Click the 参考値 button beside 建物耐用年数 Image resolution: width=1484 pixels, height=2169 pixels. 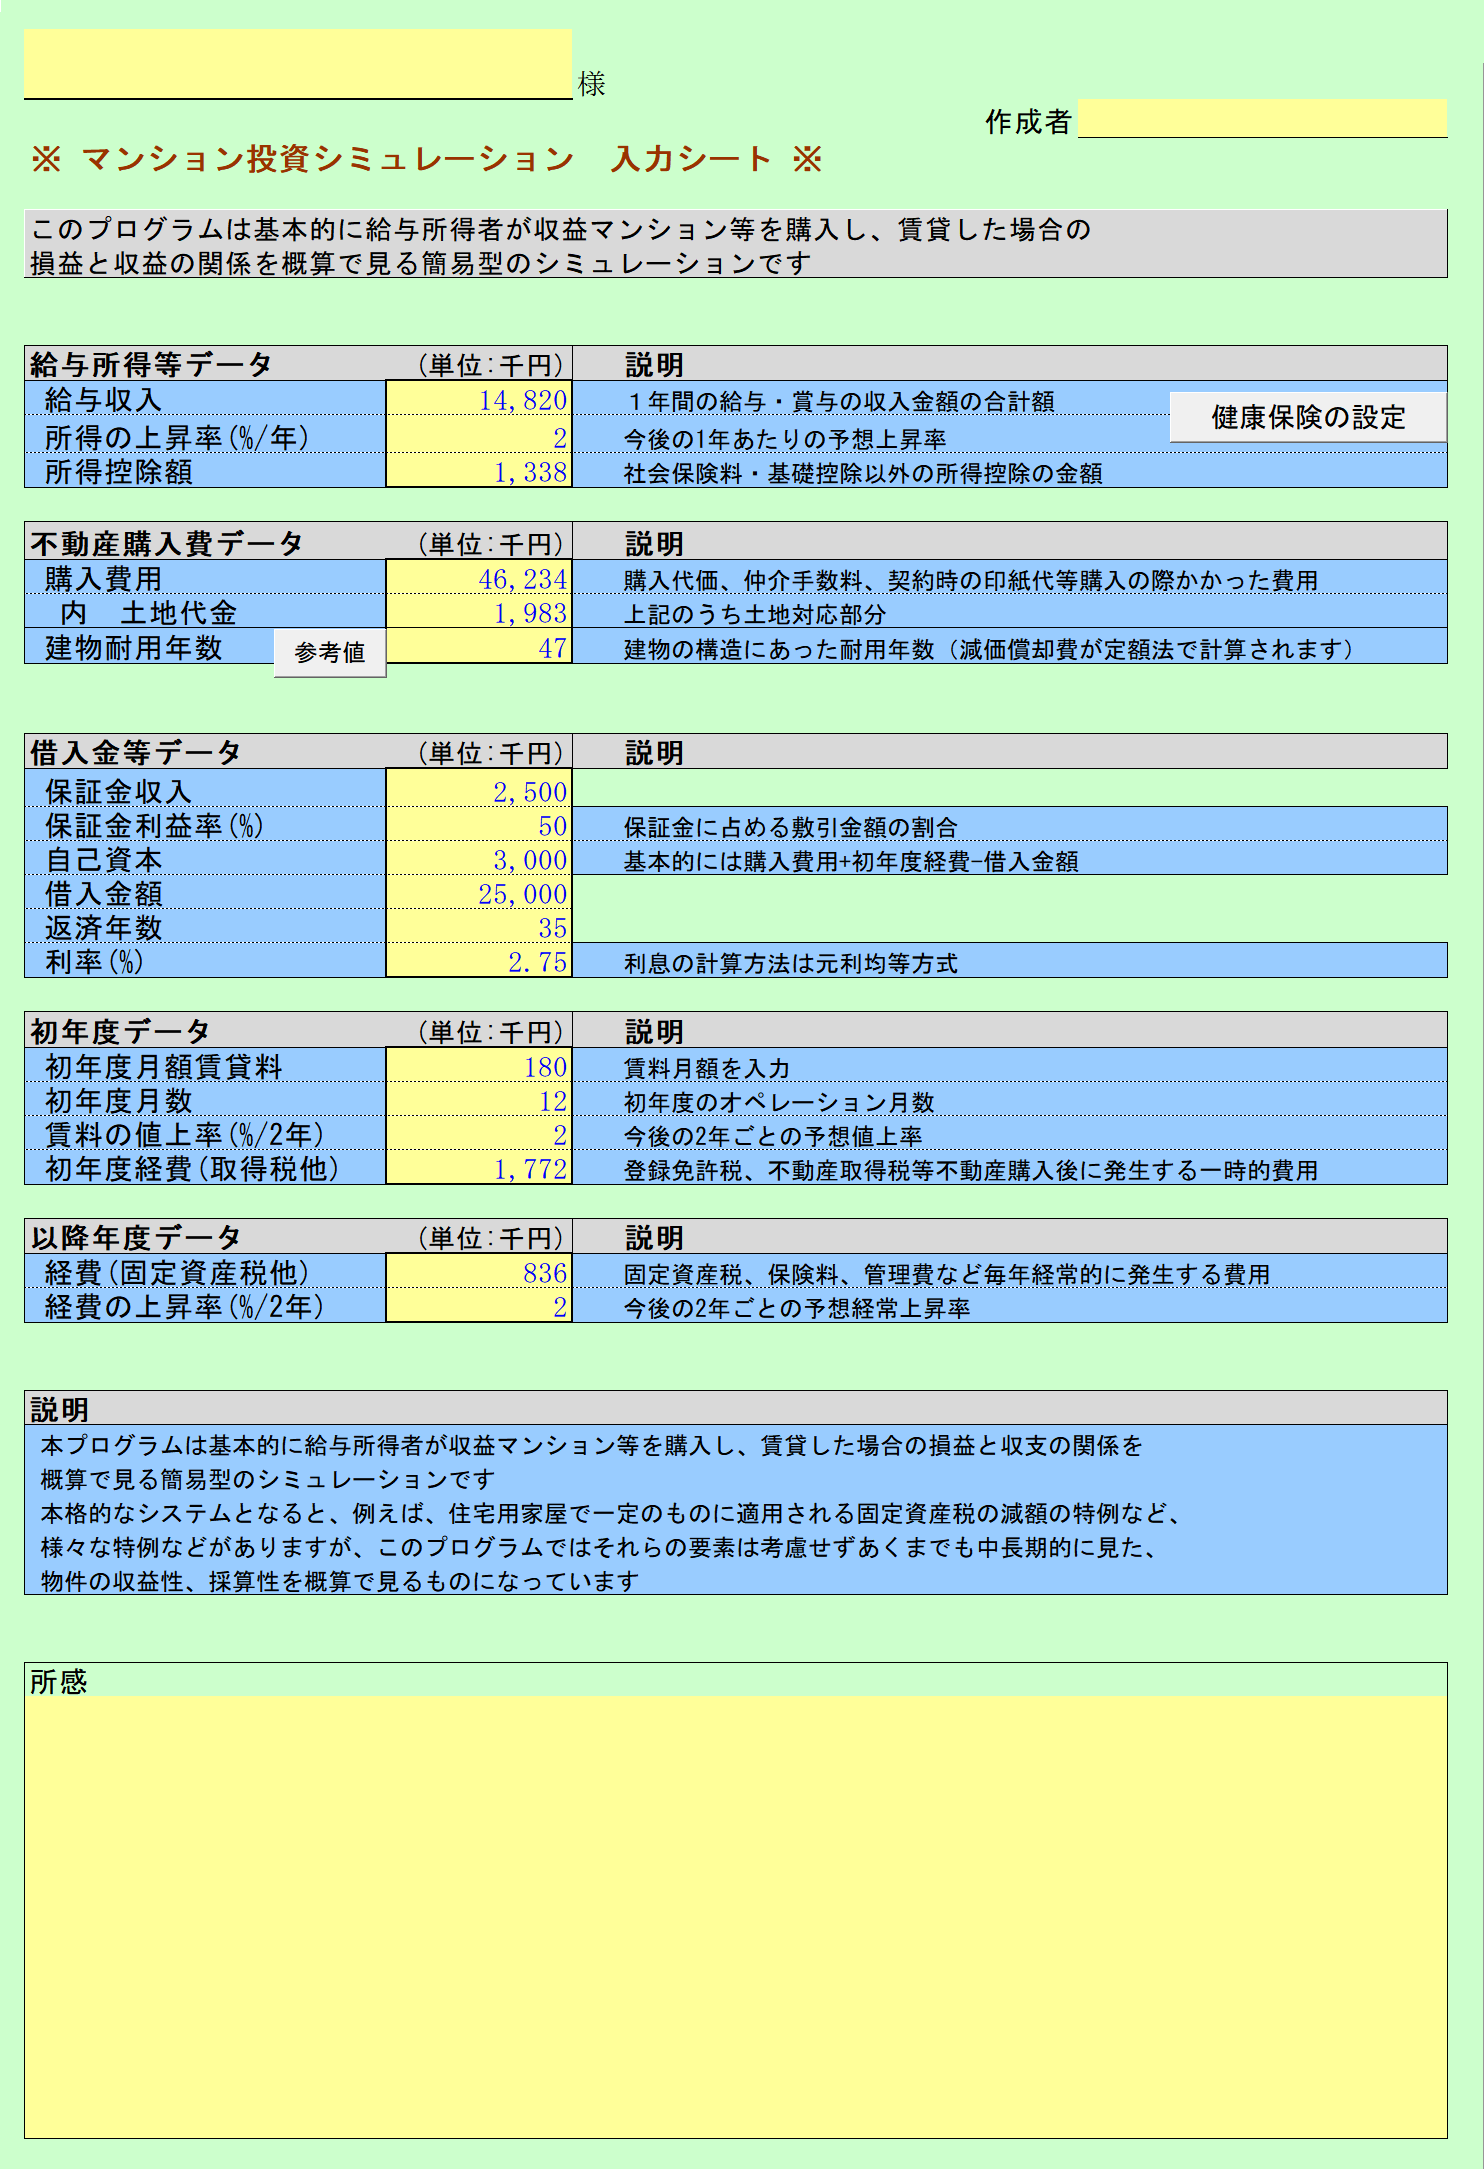tap(330, 652)
